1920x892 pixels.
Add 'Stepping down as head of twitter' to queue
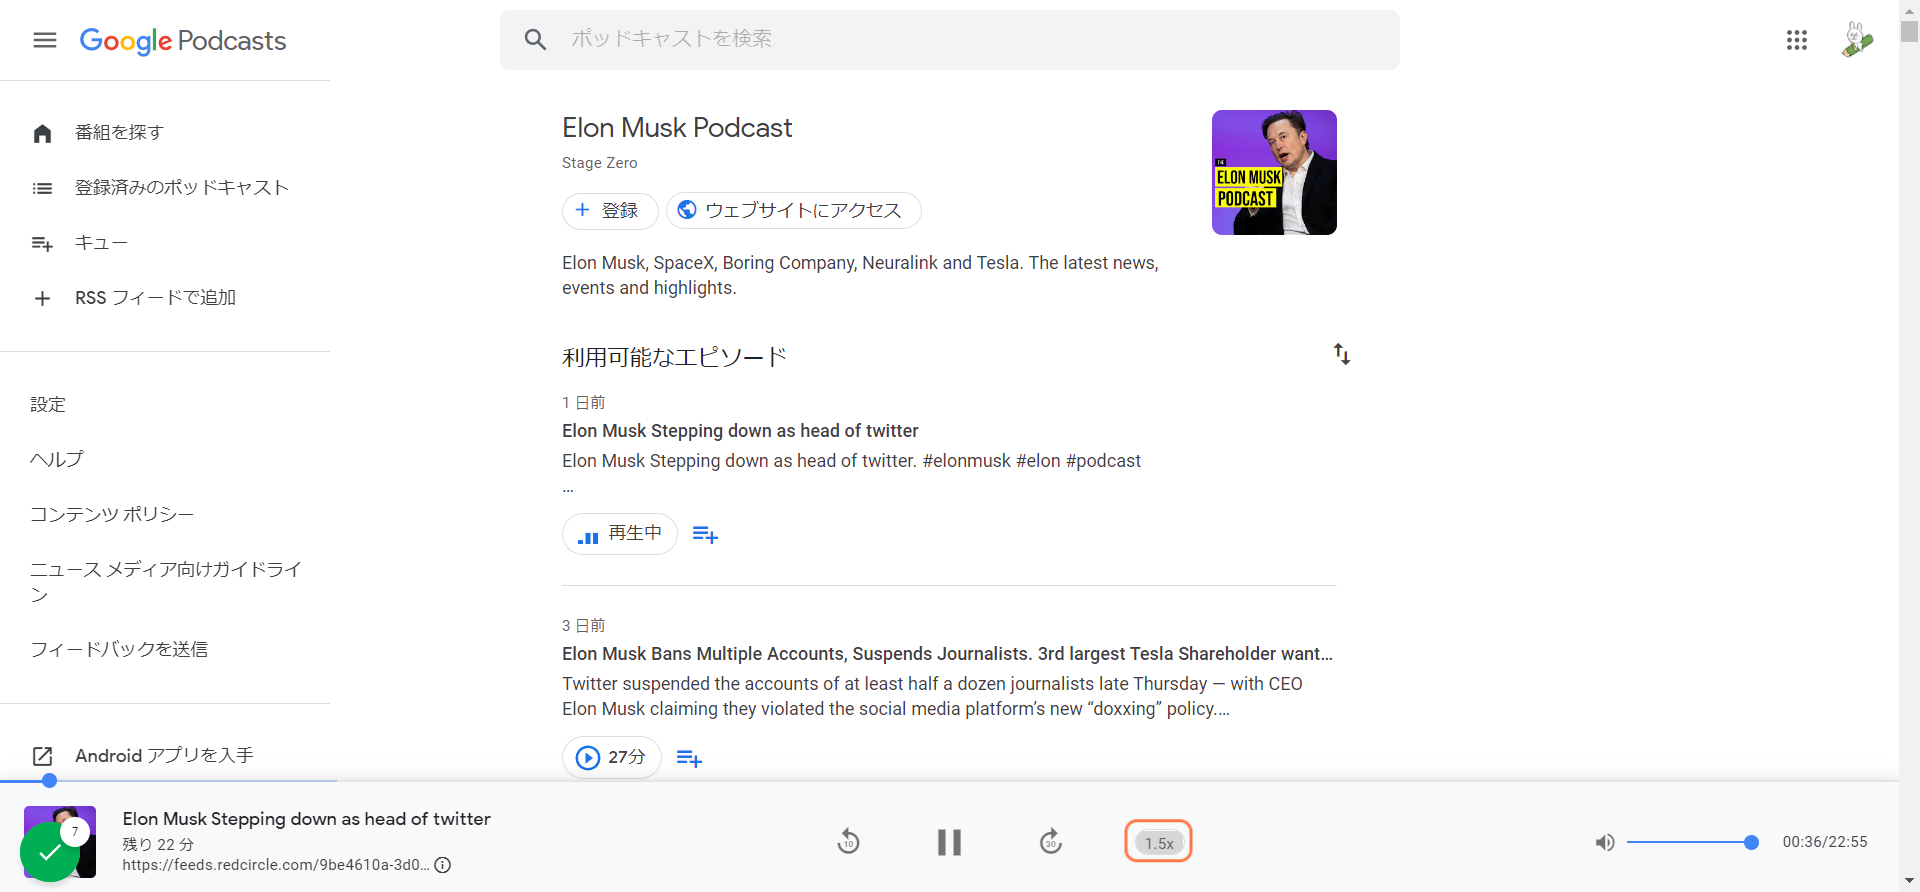click(705, 535)
